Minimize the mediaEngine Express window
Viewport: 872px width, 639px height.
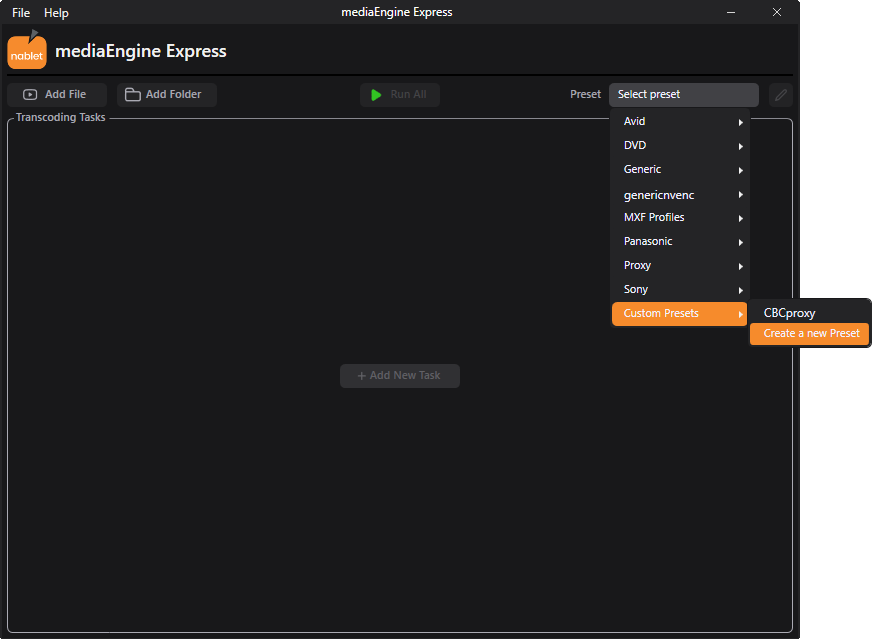[731, 12]
